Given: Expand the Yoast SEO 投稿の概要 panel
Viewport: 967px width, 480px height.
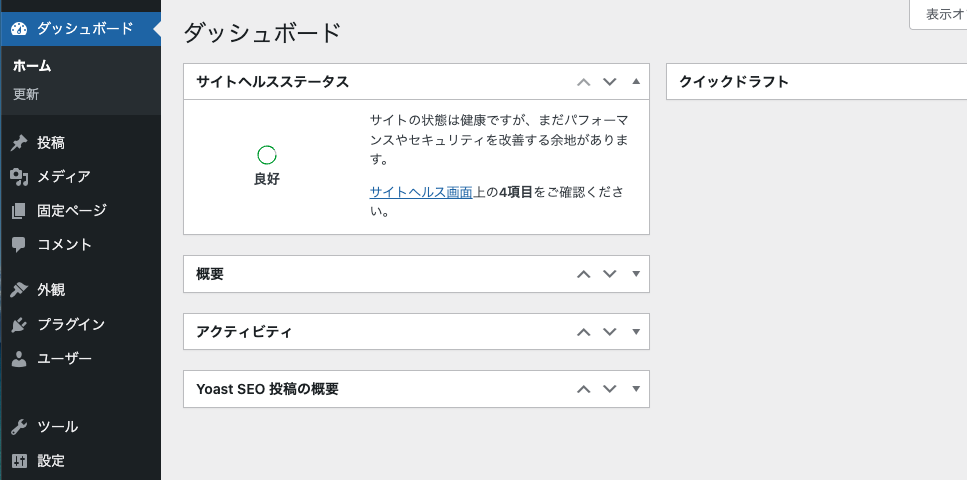Looking at the screenshot, I should (x=636, y=389).
